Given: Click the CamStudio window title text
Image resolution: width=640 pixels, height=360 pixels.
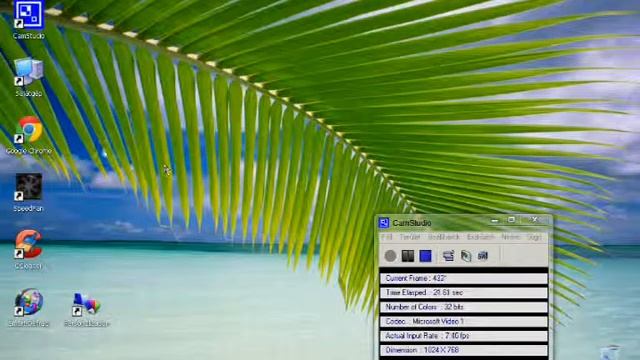Looking at the screenshot, I should coord(412,223).
